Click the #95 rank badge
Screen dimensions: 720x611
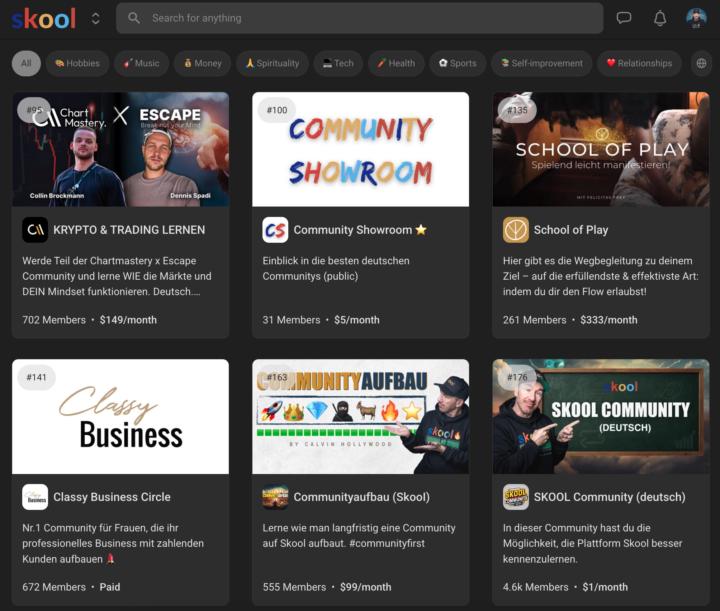34,110
